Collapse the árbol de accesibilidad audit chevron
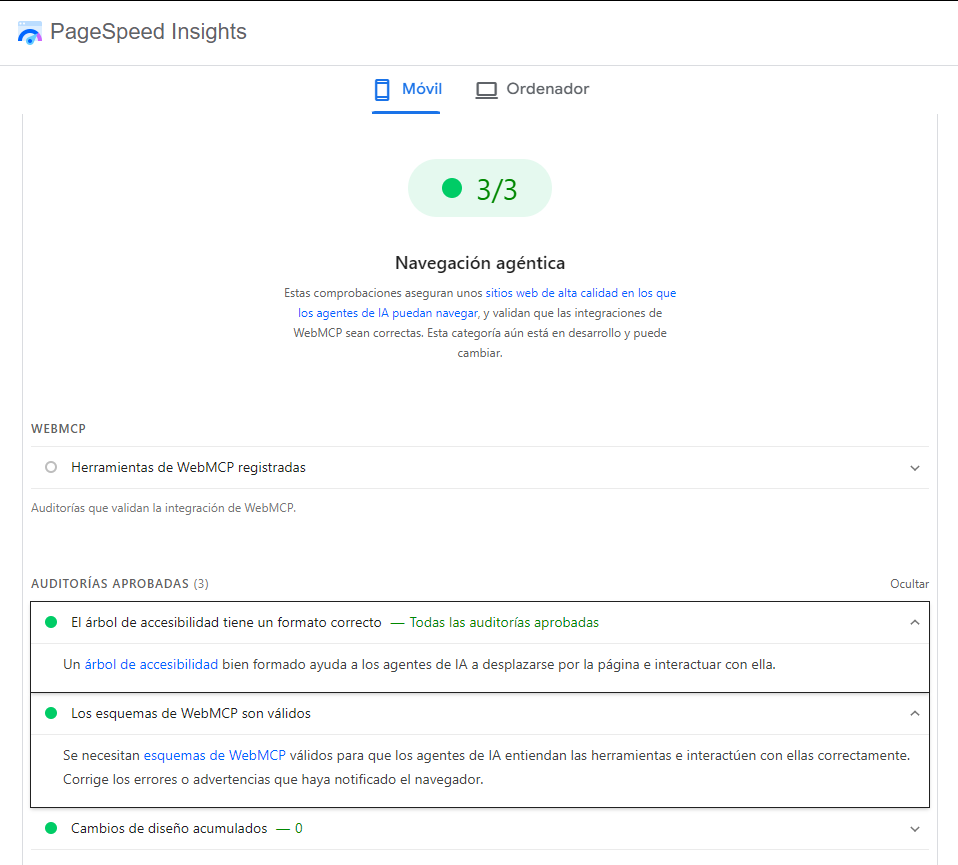The height and width of the screenshot is (865, 958). coord(915,622)
